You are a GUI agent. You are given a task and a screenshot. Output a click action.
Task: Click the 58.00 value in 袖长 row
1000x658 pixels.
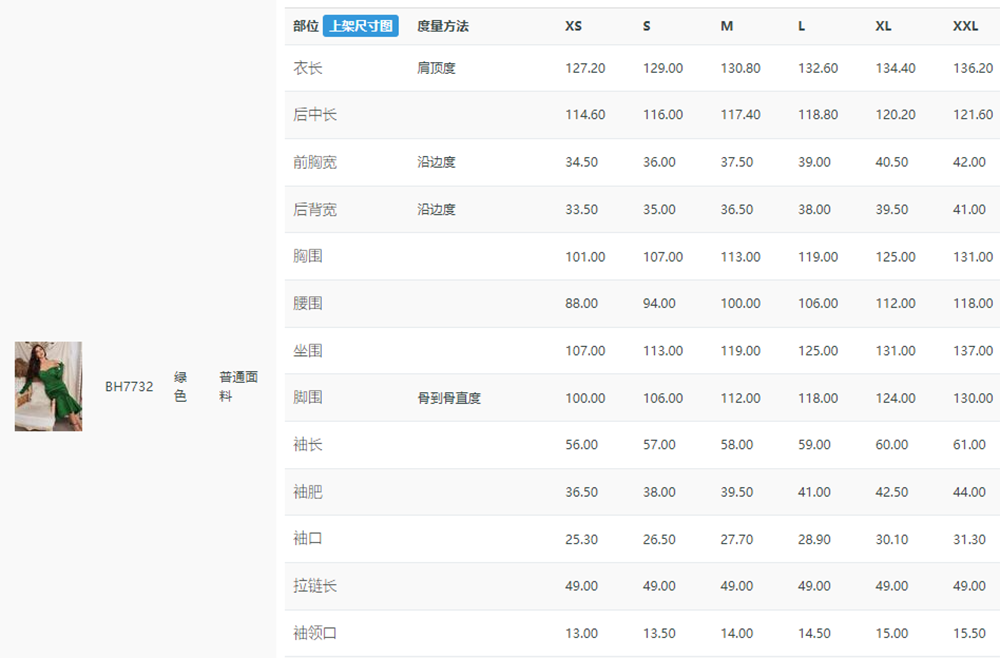coord(737,444)
